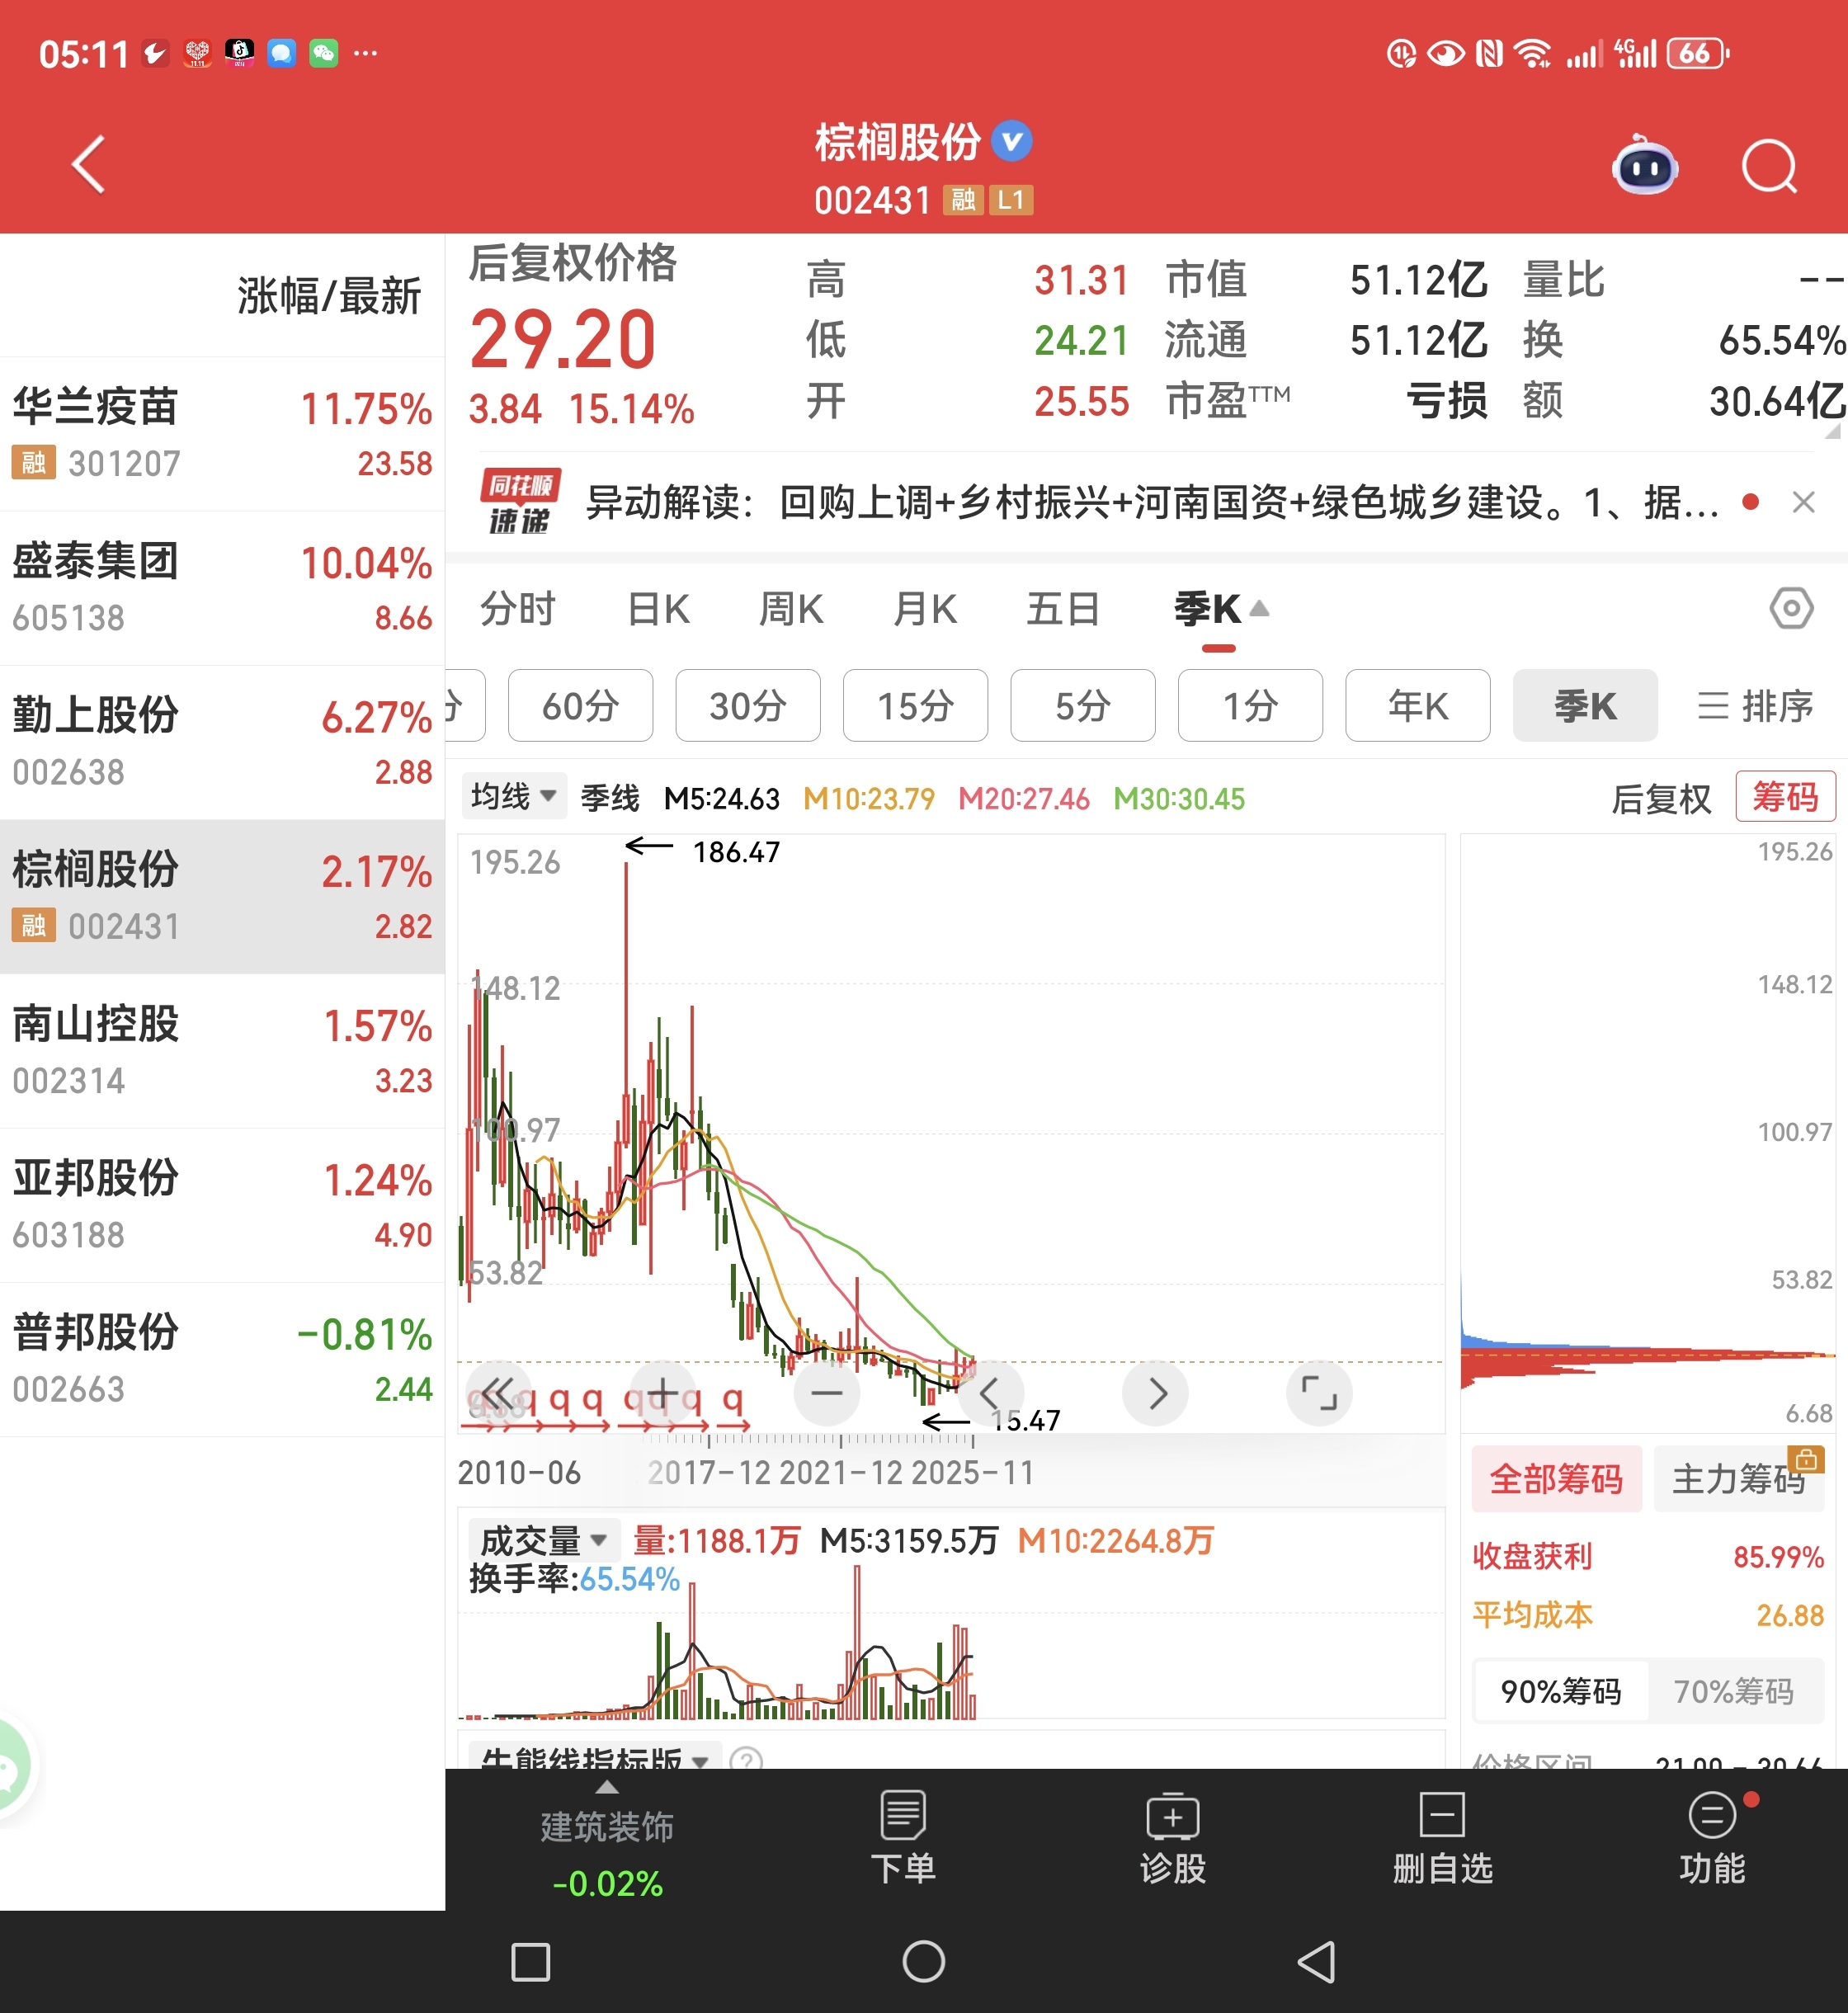This screenshot has height=2013, width=1848.
Task: Zoom out chart with minus button
Action: tap(826, 1392)
